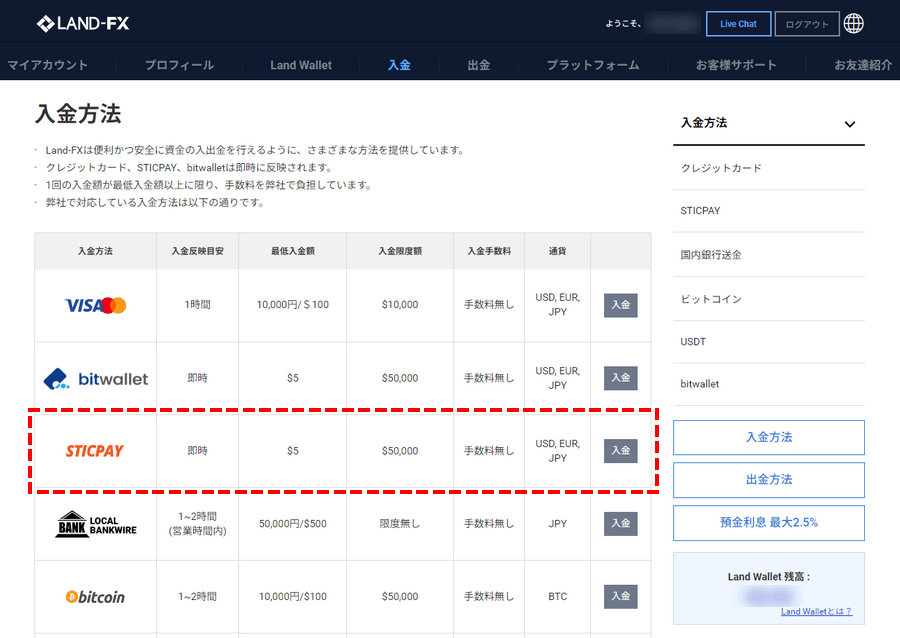Open the Land Walletとは？ link

816,612
